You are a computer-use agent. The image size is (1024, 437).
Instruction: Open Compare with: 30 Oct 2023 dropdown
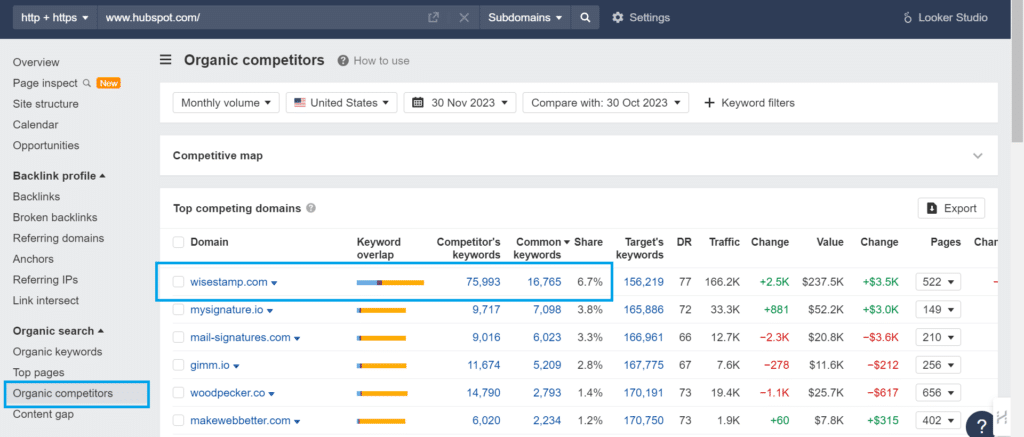[605, 103]
